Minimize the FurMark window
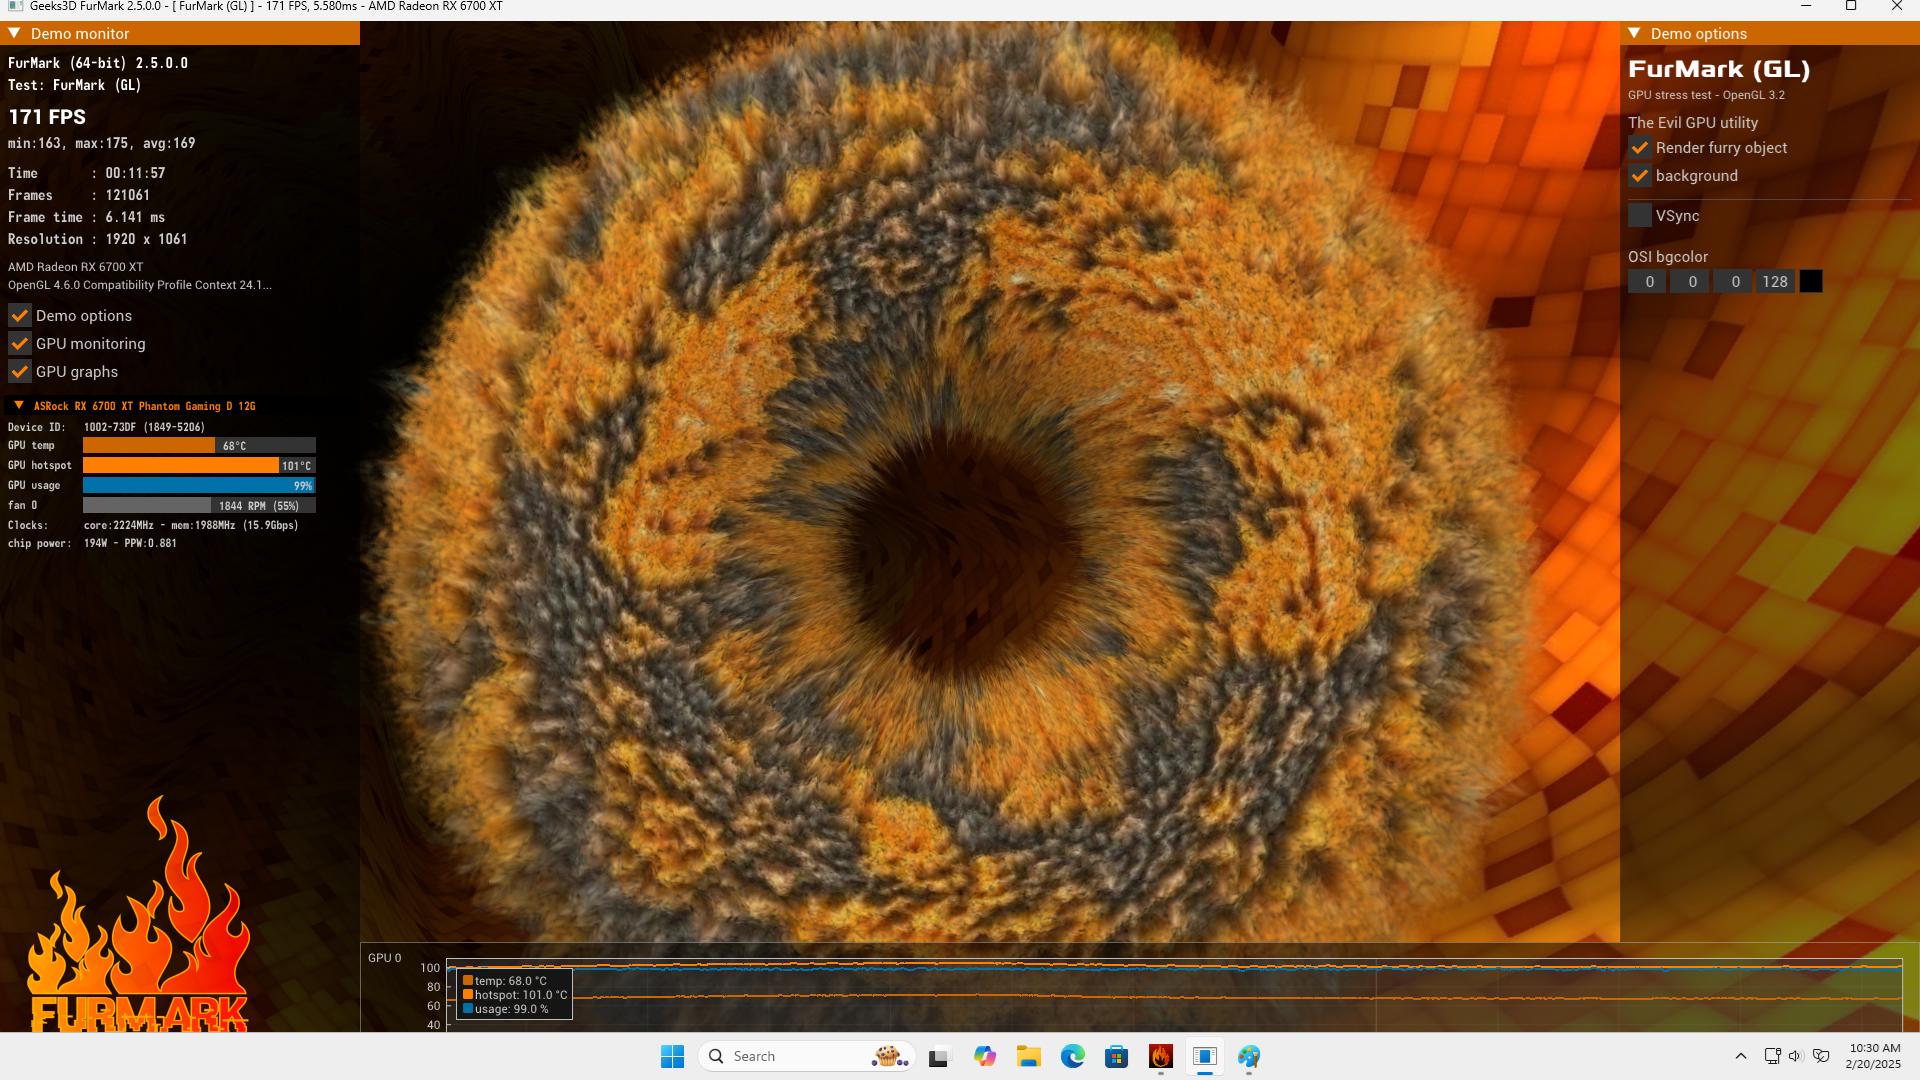Viewport: 1920px width, 1080px height. tap(1806, 6)
